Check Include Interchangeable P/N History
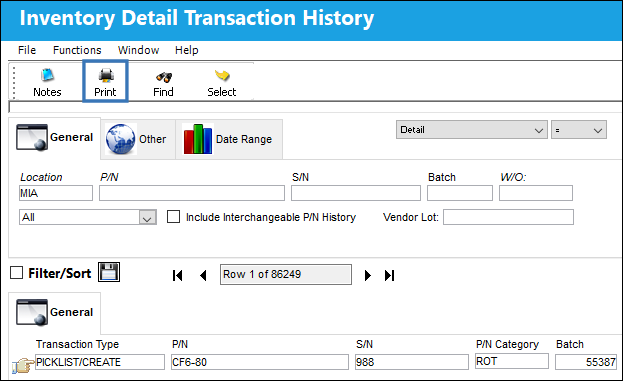Screen dimensions: 623x381 (173, 217)
